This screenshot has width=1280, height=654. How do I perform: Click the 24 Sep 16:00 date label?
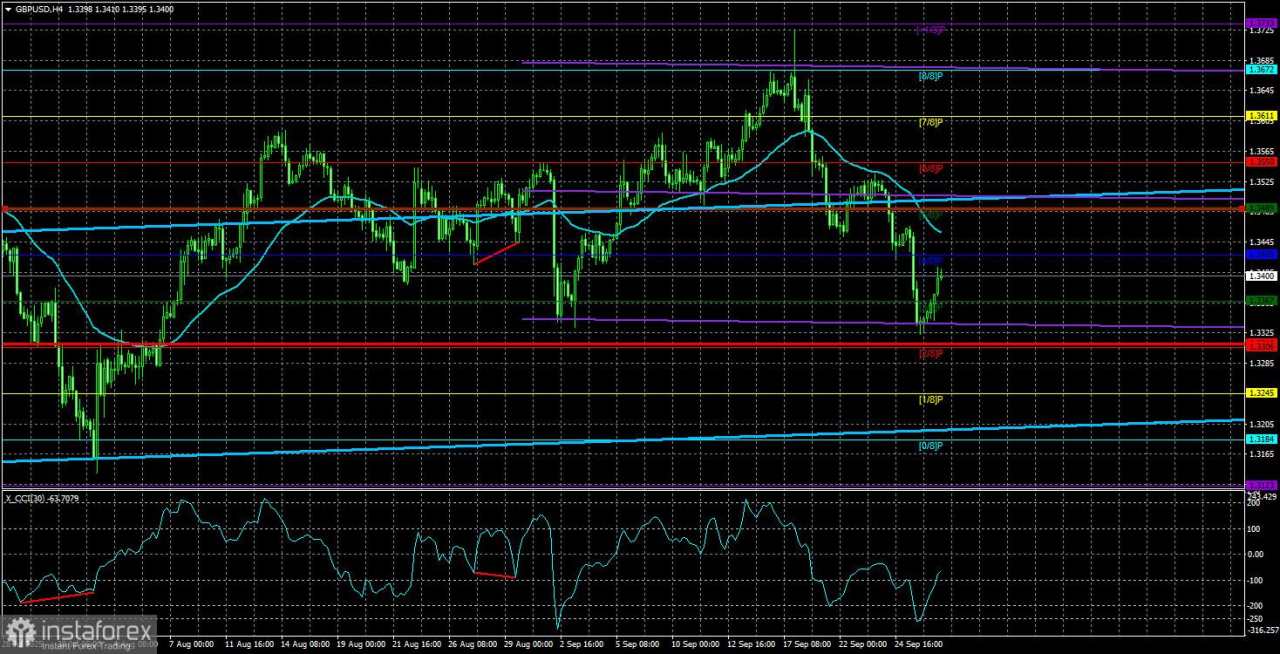[x=917, y=646]
